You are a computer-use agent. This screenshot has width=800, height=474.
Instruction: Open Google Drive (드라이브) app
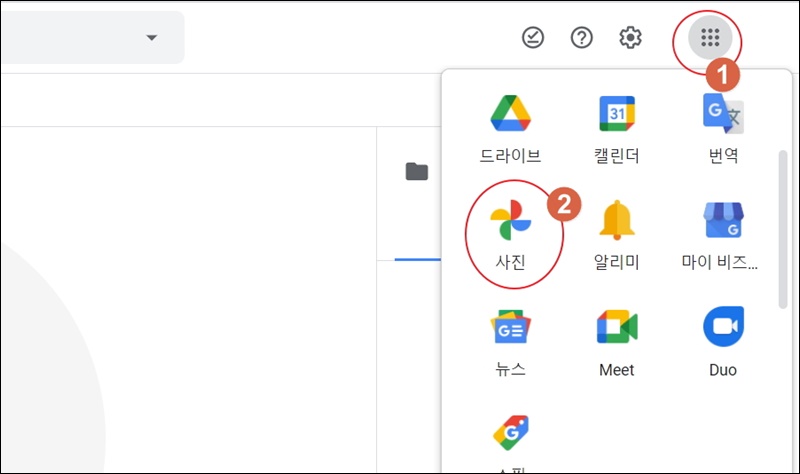click(510, 130)
